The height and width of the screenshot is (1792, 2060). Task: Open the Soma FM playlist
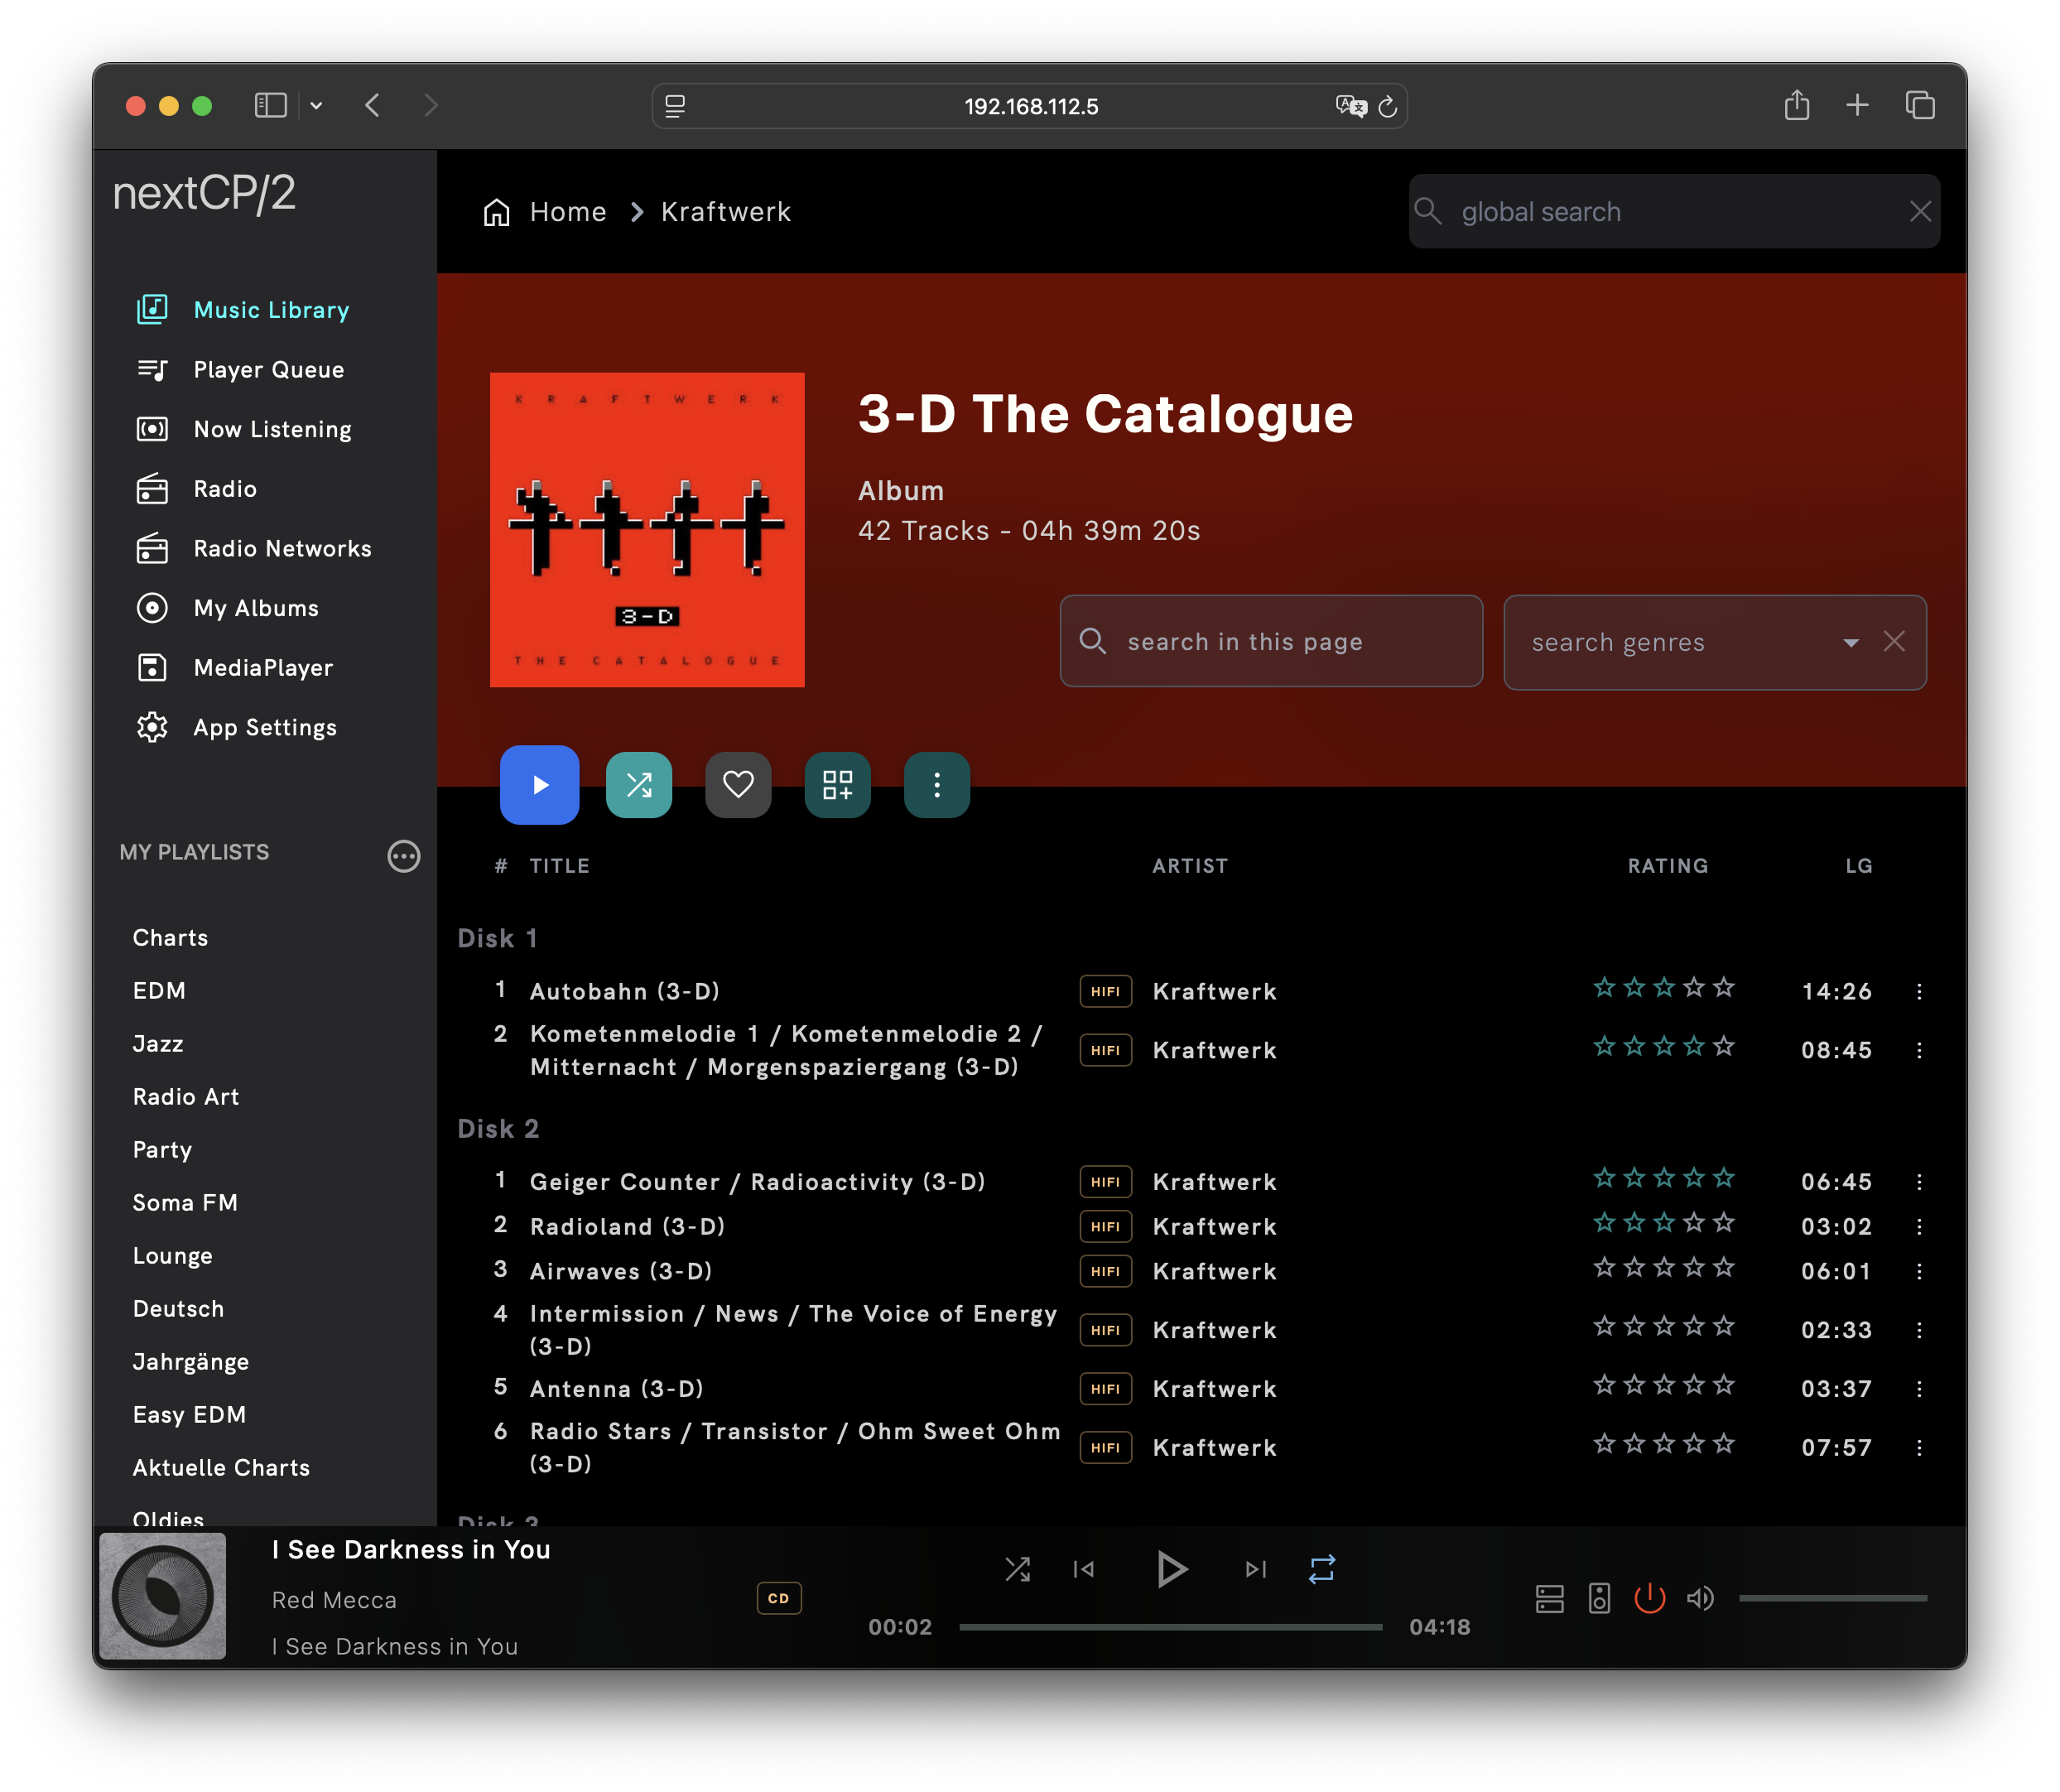tap(185, 1203)
